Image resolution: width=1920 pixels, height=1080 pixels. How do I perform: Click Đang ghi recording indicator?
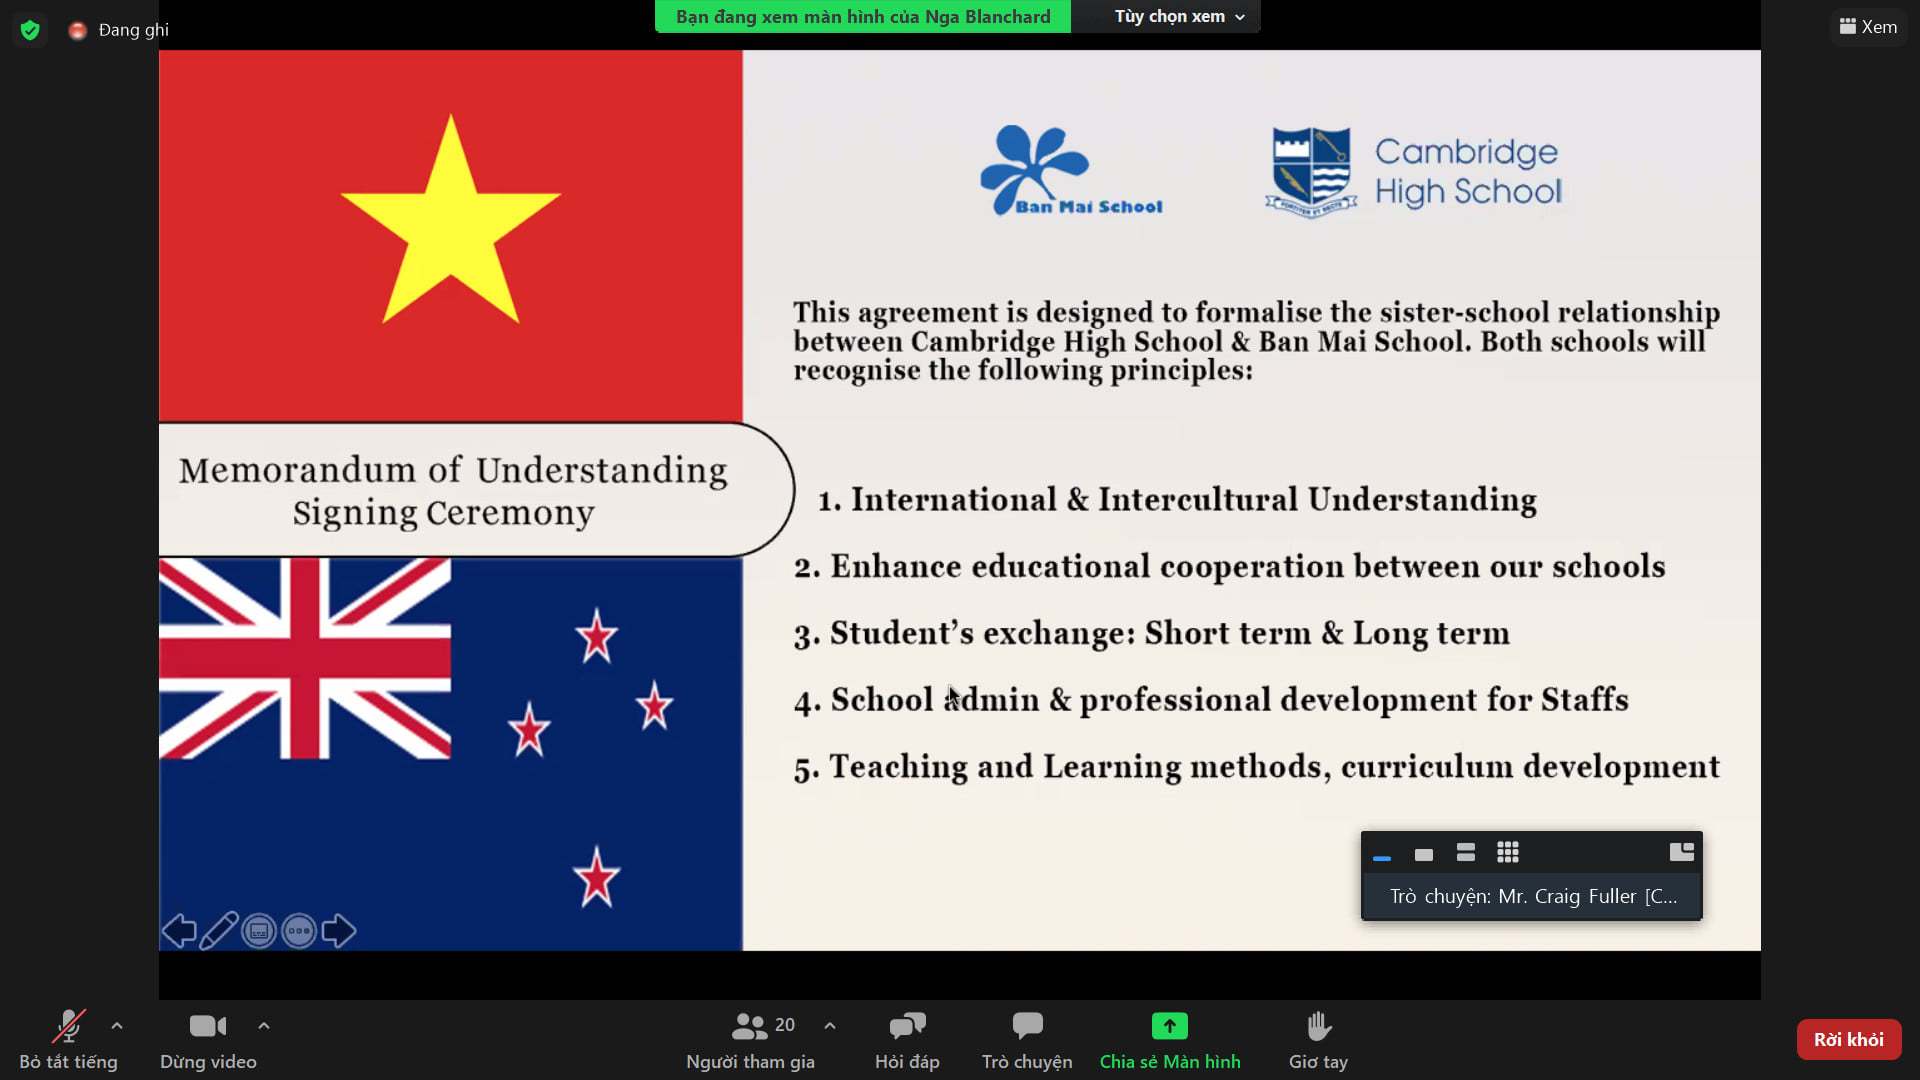click(120, 30)
